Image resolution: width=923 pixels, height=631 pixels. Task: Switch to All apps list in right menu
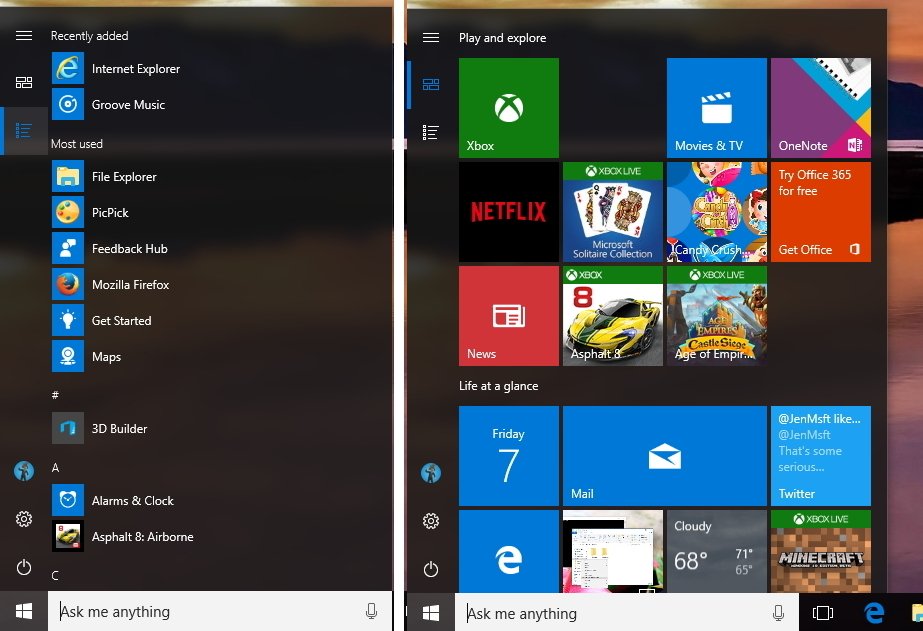[x=431, y=132]
